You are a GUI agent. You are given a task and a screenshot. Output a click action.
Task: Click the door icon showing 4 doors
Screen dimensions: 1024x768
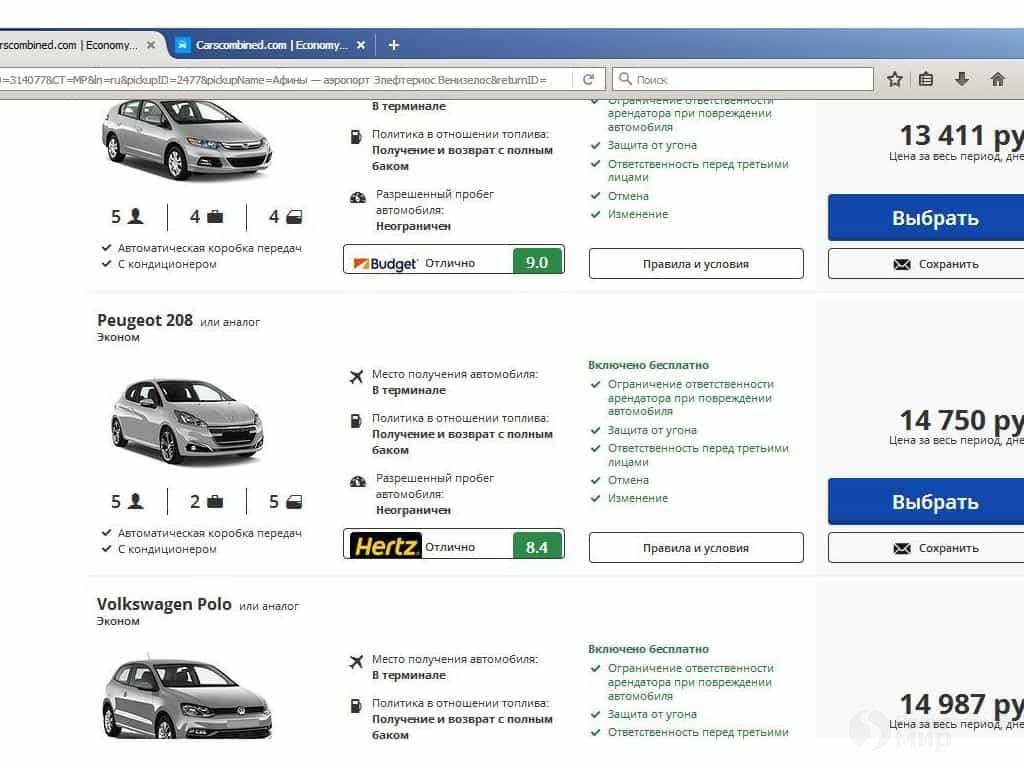[x=295, y=217]
